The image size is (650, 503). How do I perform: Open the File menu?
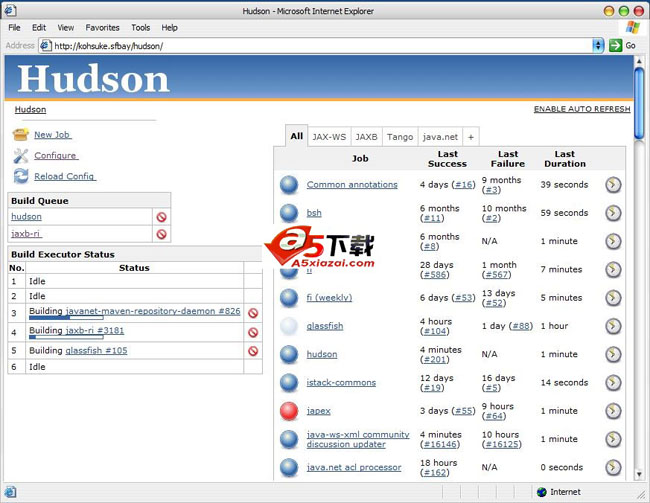pos(14,28)
